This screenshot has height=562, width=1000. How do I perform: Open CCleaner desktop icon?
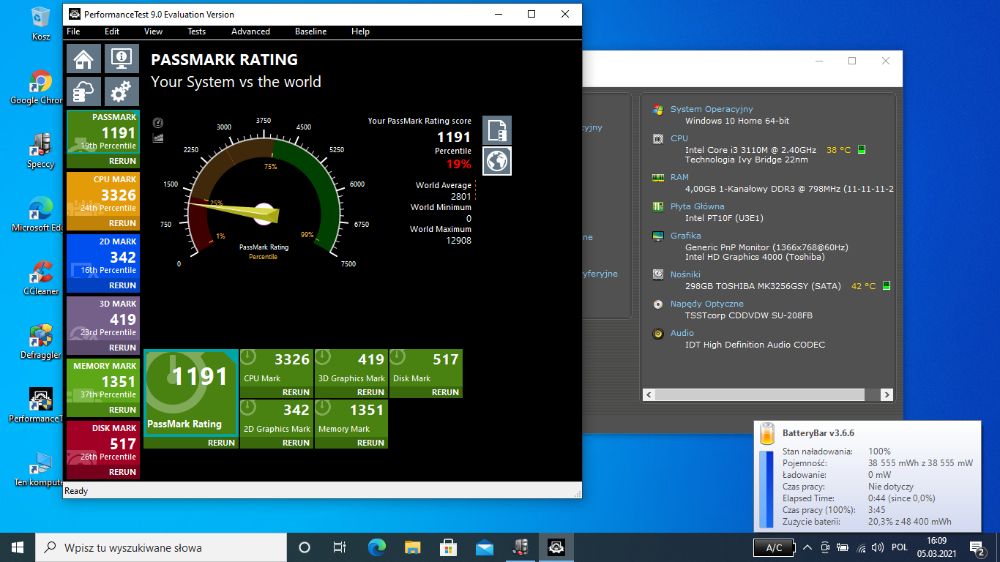40,279
